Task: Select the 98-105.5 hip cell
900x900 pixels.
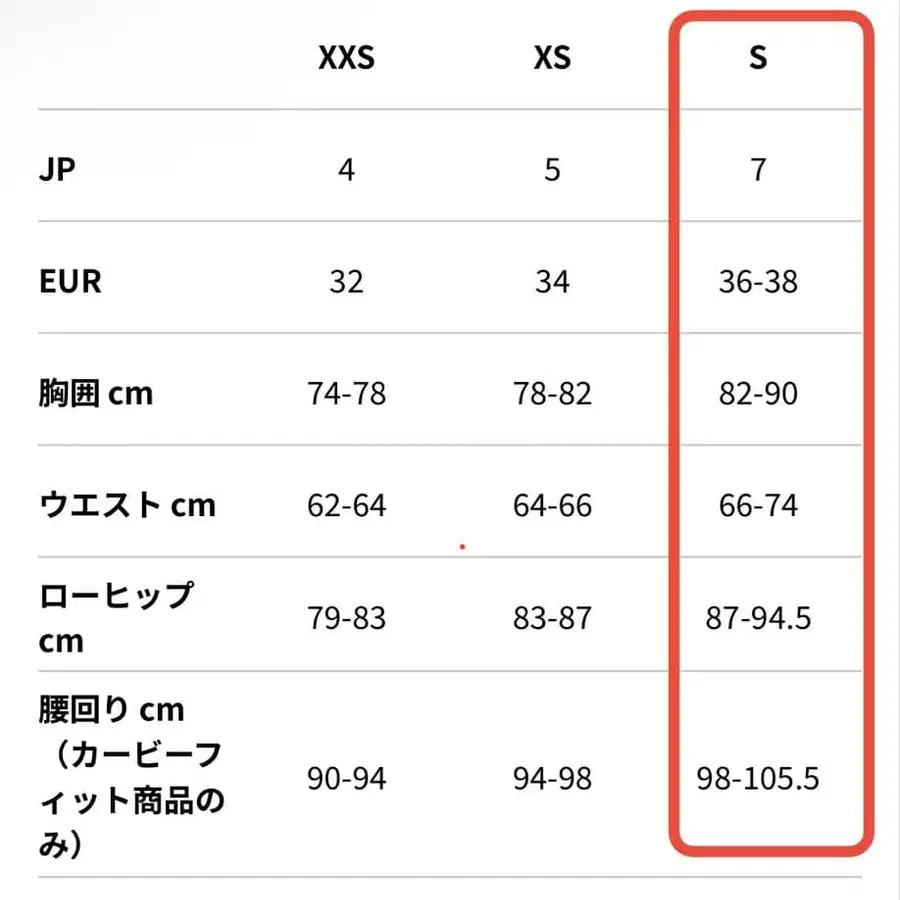Action: pos(758,778)
